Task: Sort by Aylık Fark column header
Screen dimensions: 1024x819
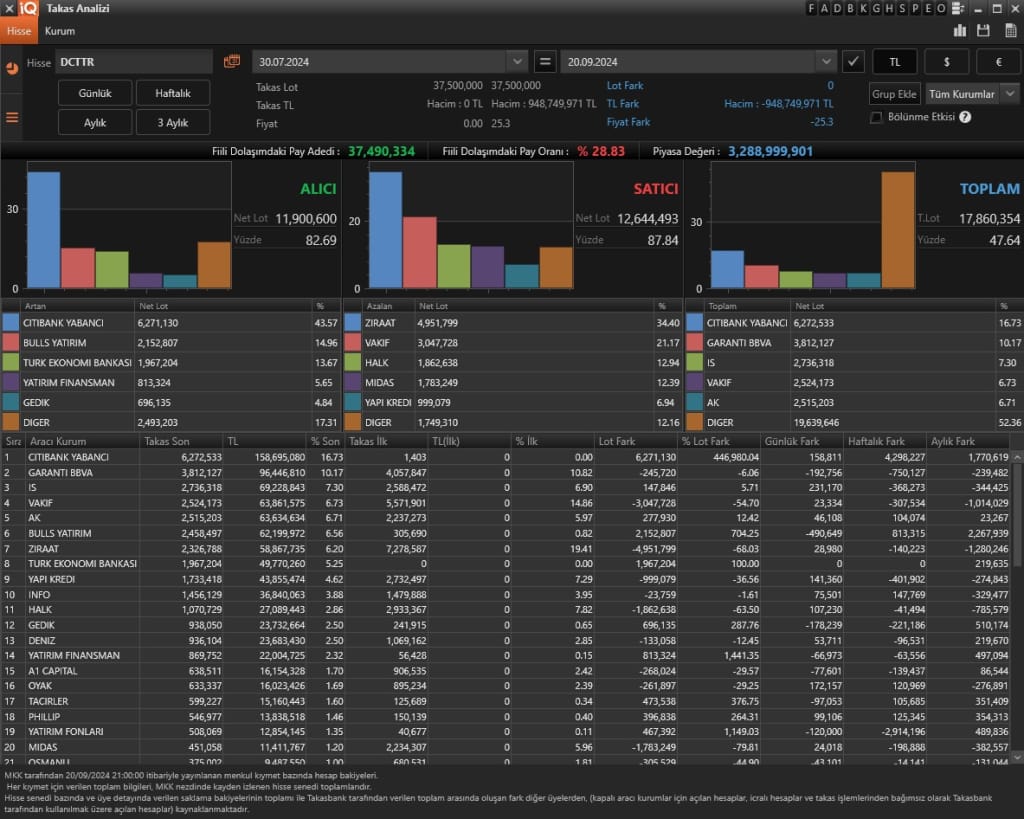Action: pos(968,442)
